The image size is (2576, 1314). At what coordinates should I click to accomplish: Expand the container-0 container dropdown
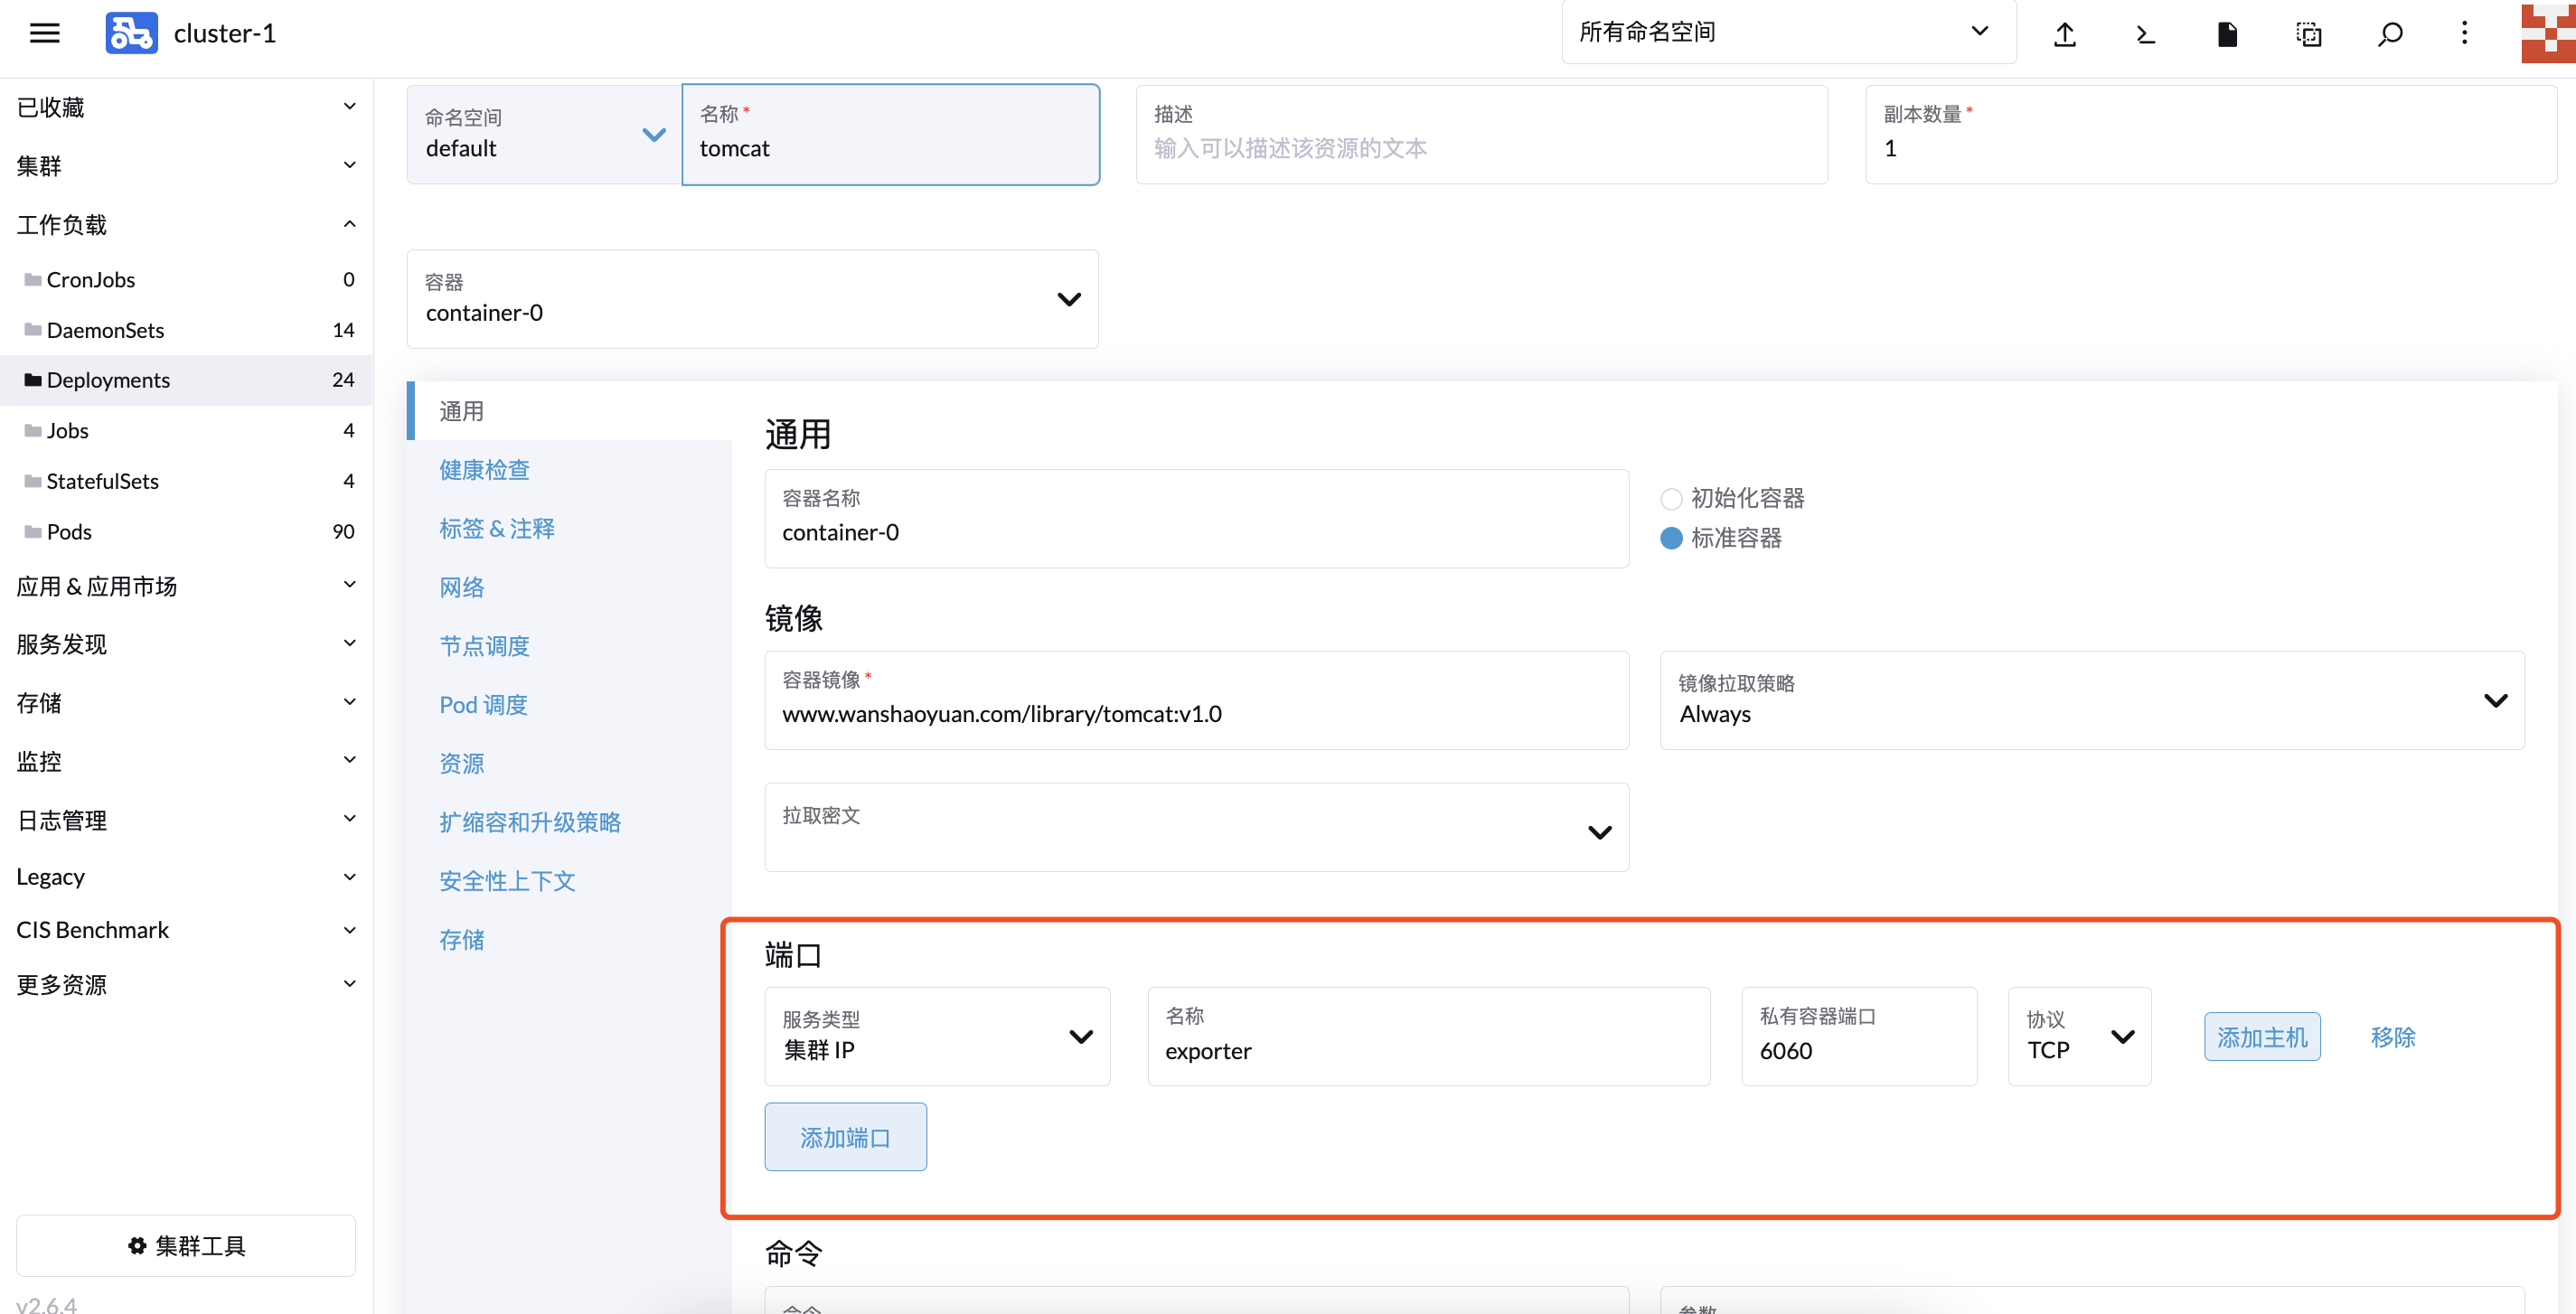click(1067, 299)
